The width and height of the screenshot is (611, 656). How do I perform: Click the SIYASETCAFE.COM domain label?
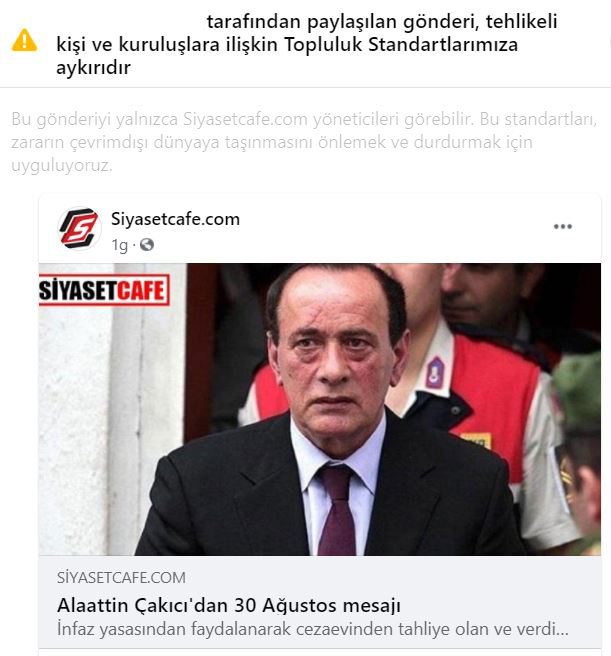pyautogui.click(x=121, y=578)
